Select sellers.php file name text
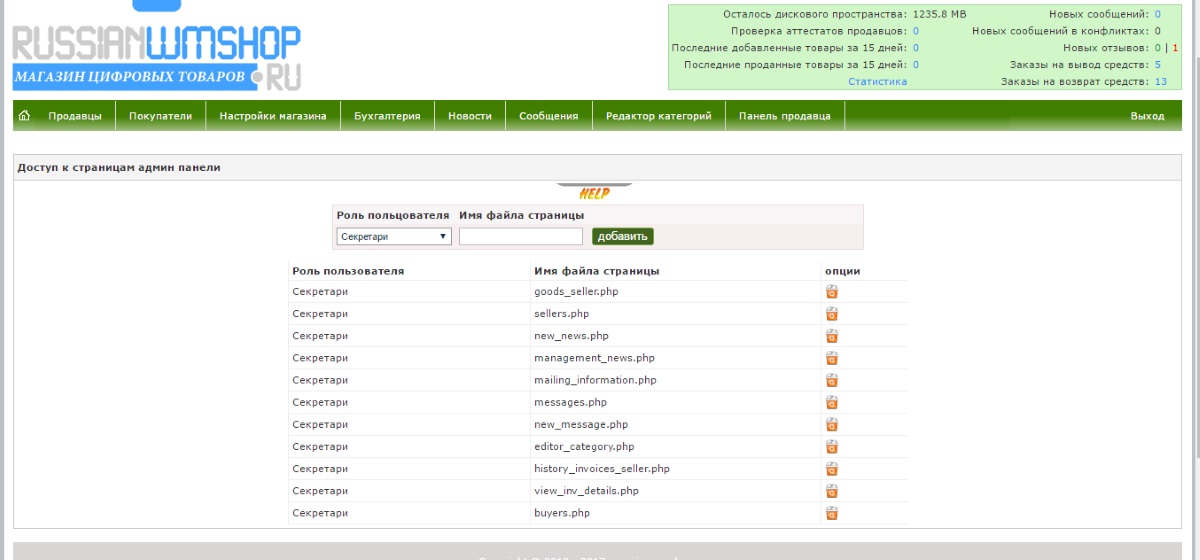The width and height of the screenshot is (1200, 560). click(562, 314)
